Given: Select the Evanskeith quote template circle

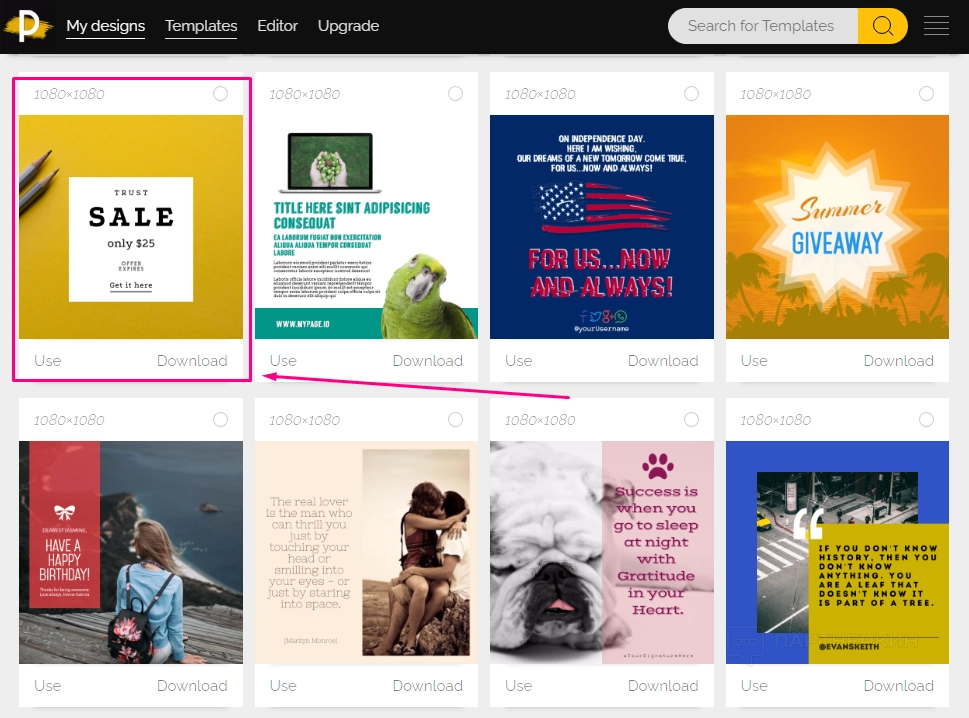Looking at the screenshot, I should coord(926,420).
